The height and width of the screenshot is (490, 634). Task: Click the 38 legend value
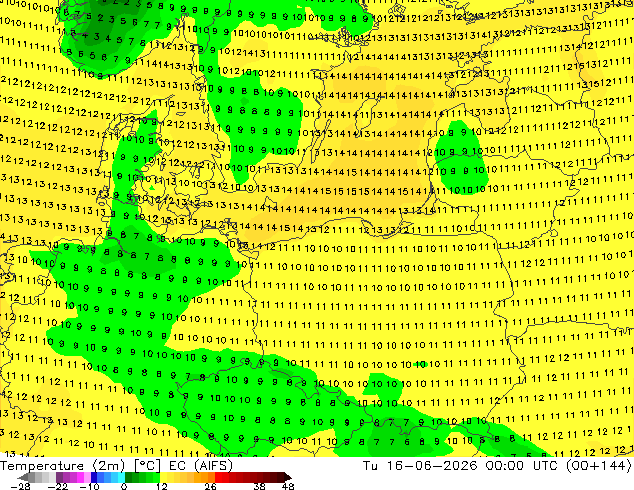(259, 486)
